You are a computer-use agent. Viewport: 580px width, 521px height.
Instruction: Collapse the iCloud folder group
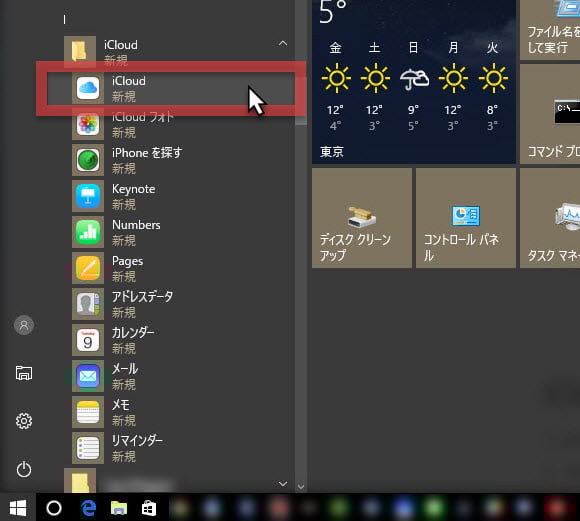tap(283, 44)
